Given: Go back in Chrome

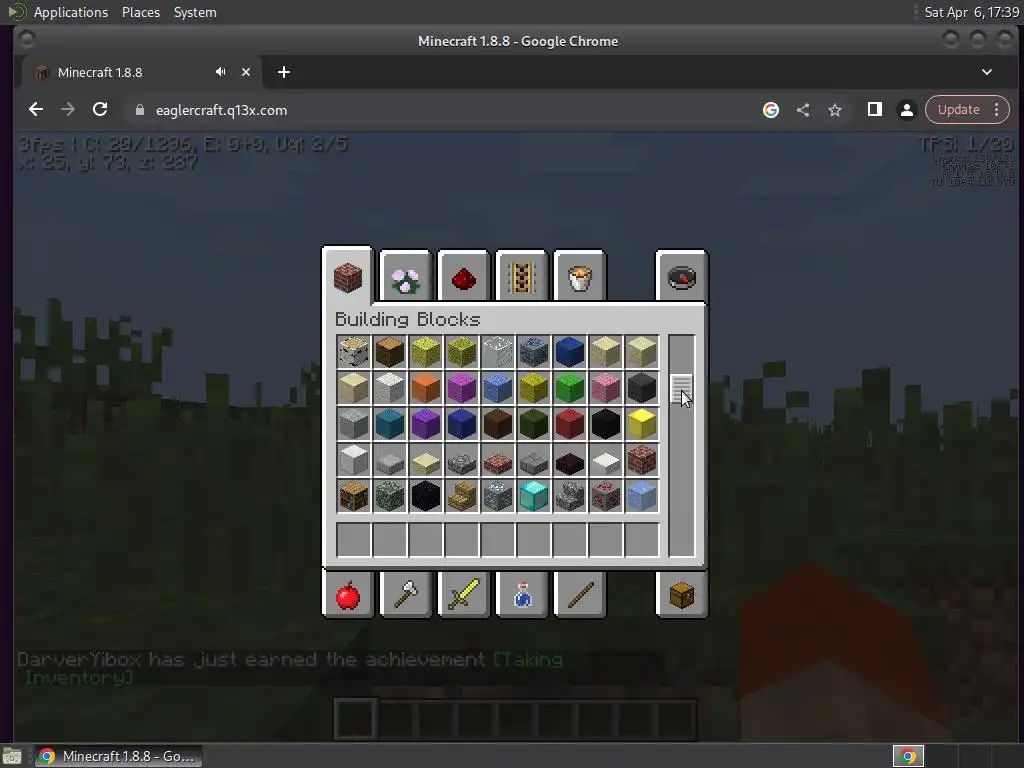Looking at the screenshot, I should (x=36, y=110).
